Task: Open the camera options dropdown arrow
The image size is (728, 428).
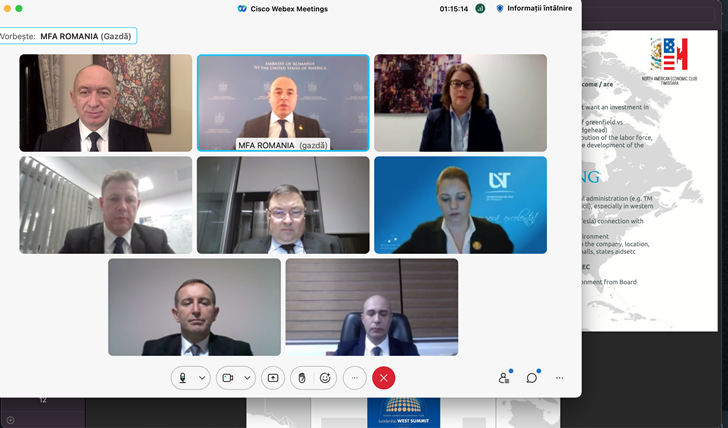Action: [x=247, y=378]
